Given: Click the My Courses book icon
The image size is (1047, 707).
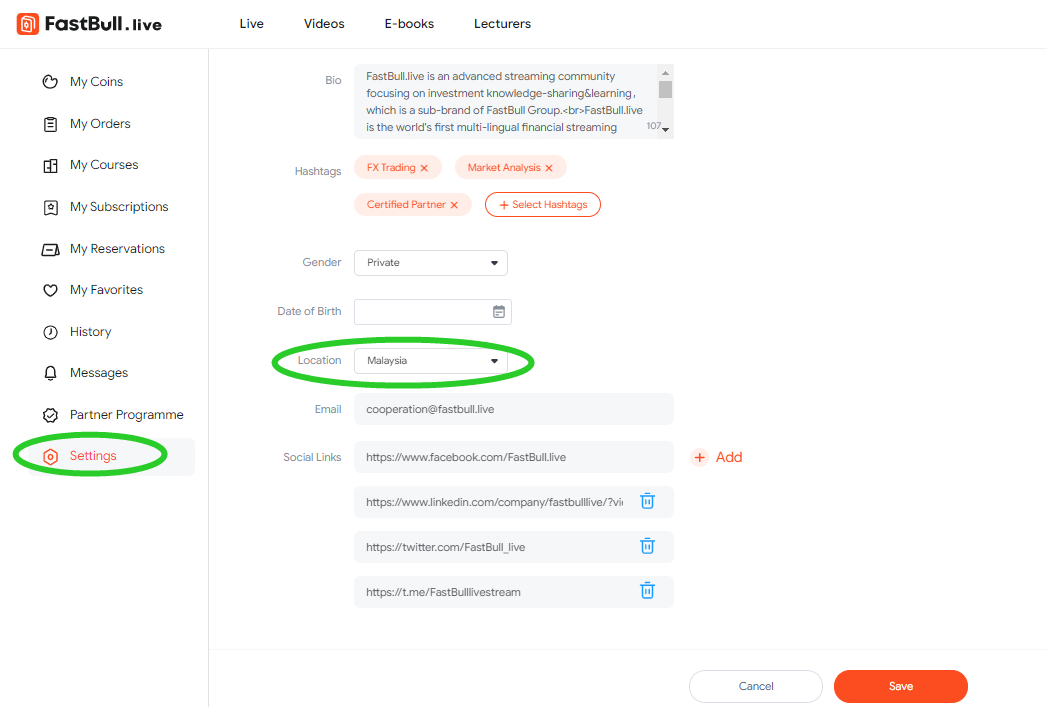Looking at the screenshot, I should [x=50, y=166].
